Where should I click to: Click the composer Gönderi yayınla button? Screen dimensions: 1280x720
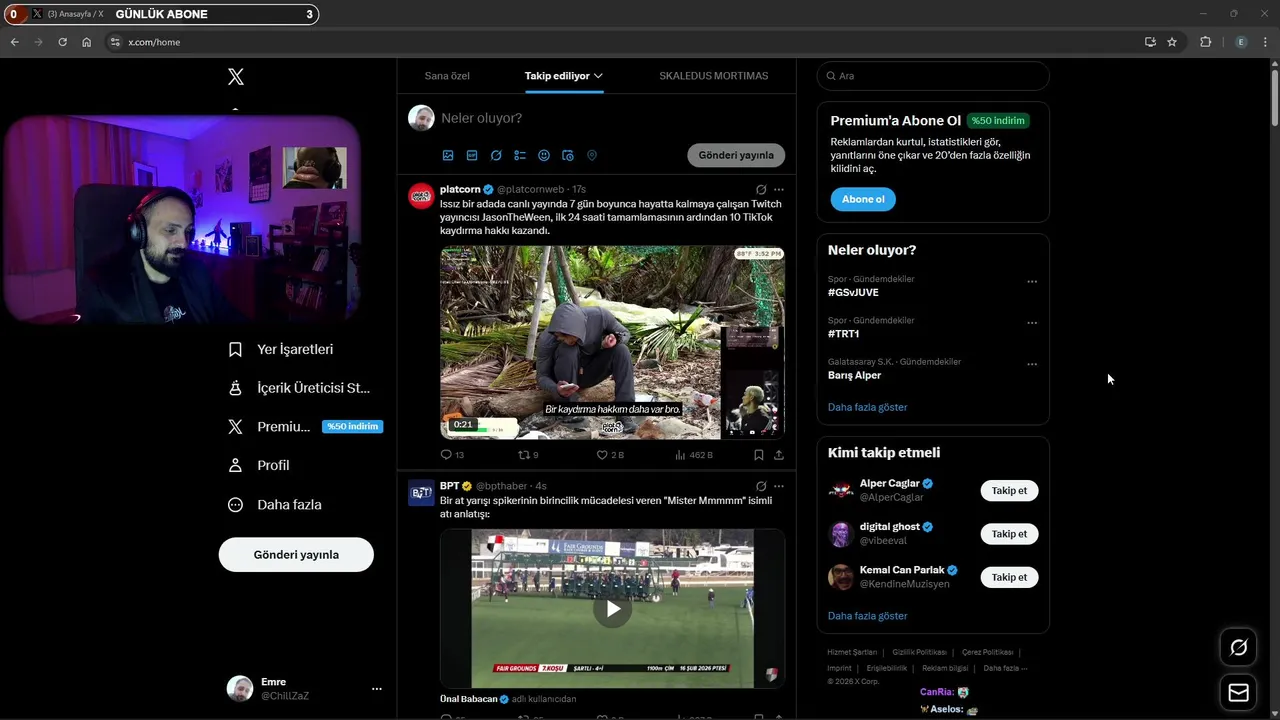pyautogui.click(x=736, y=155)
